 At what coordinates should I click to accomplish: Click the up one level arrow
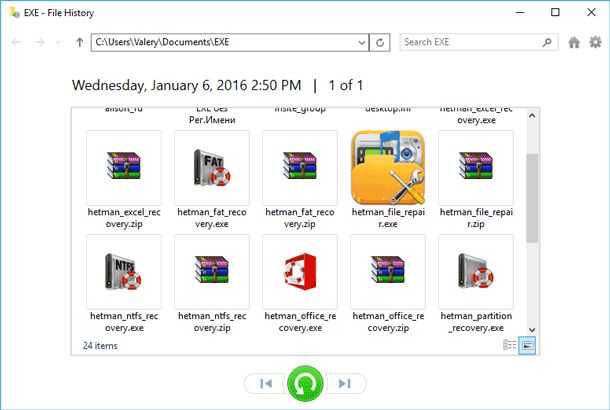coord(79,42)
